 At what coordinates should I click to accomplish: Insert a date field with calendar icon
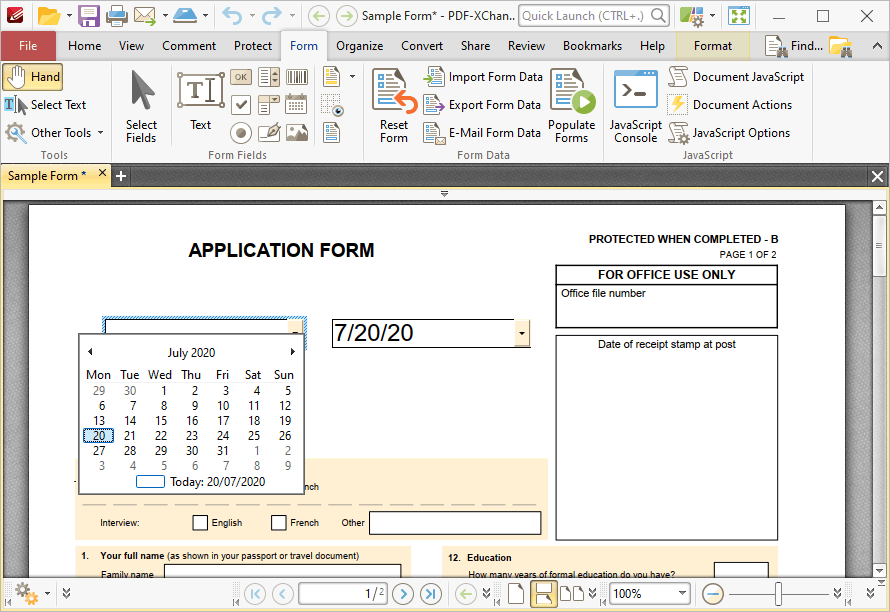point(296,104)
